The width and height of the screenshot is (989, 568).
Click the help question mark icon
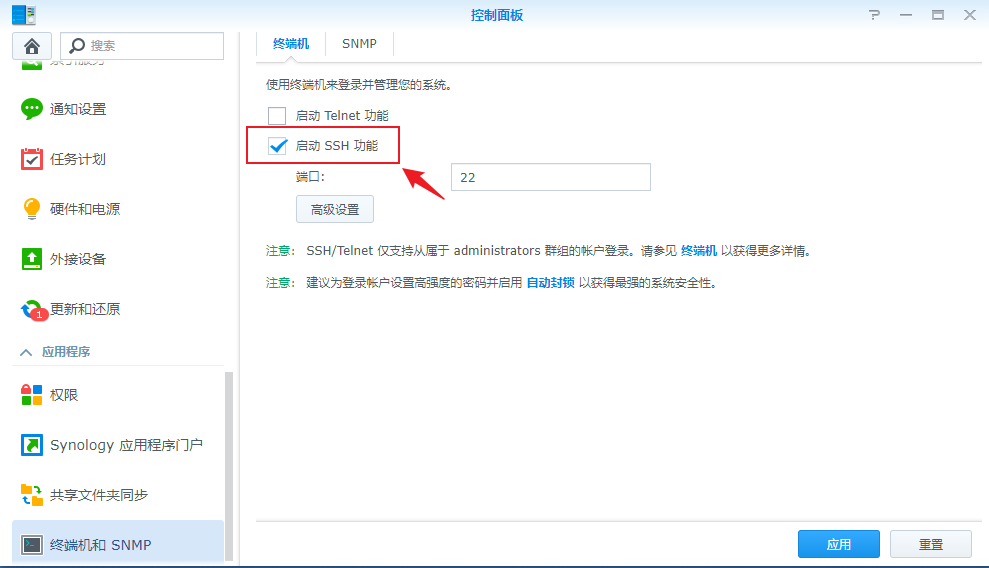click(x=874, y=15)
